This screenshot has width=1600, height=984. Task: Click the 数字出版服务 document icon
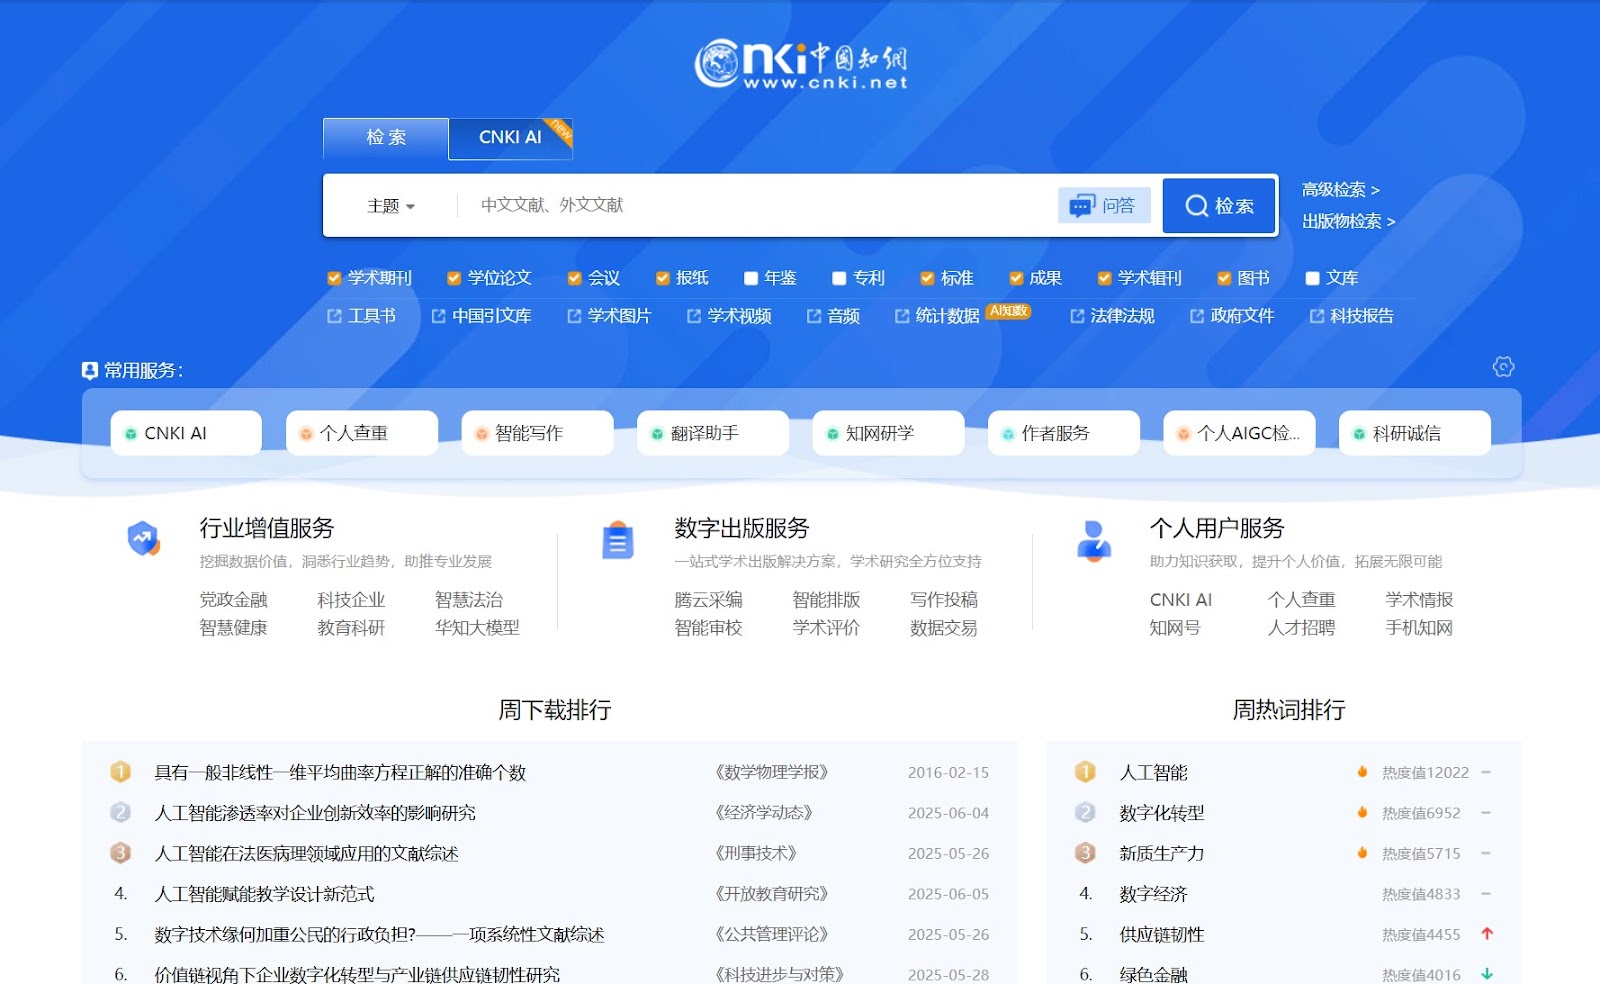[618, 540]
